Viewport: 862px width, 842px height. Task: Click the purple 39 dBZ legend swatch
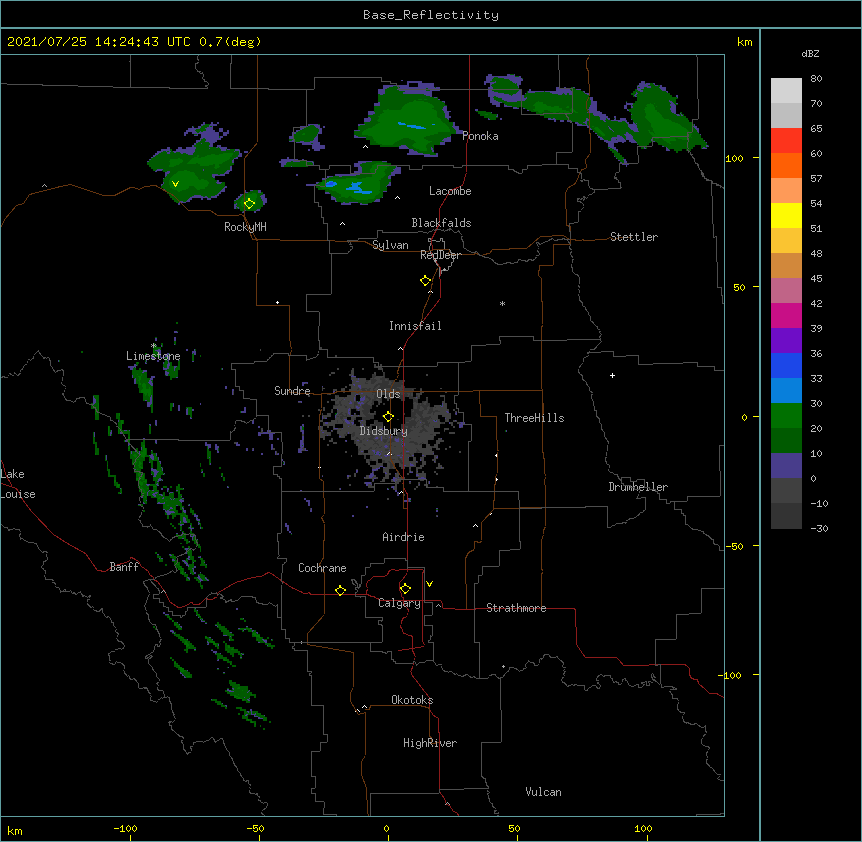click(786, 341)
